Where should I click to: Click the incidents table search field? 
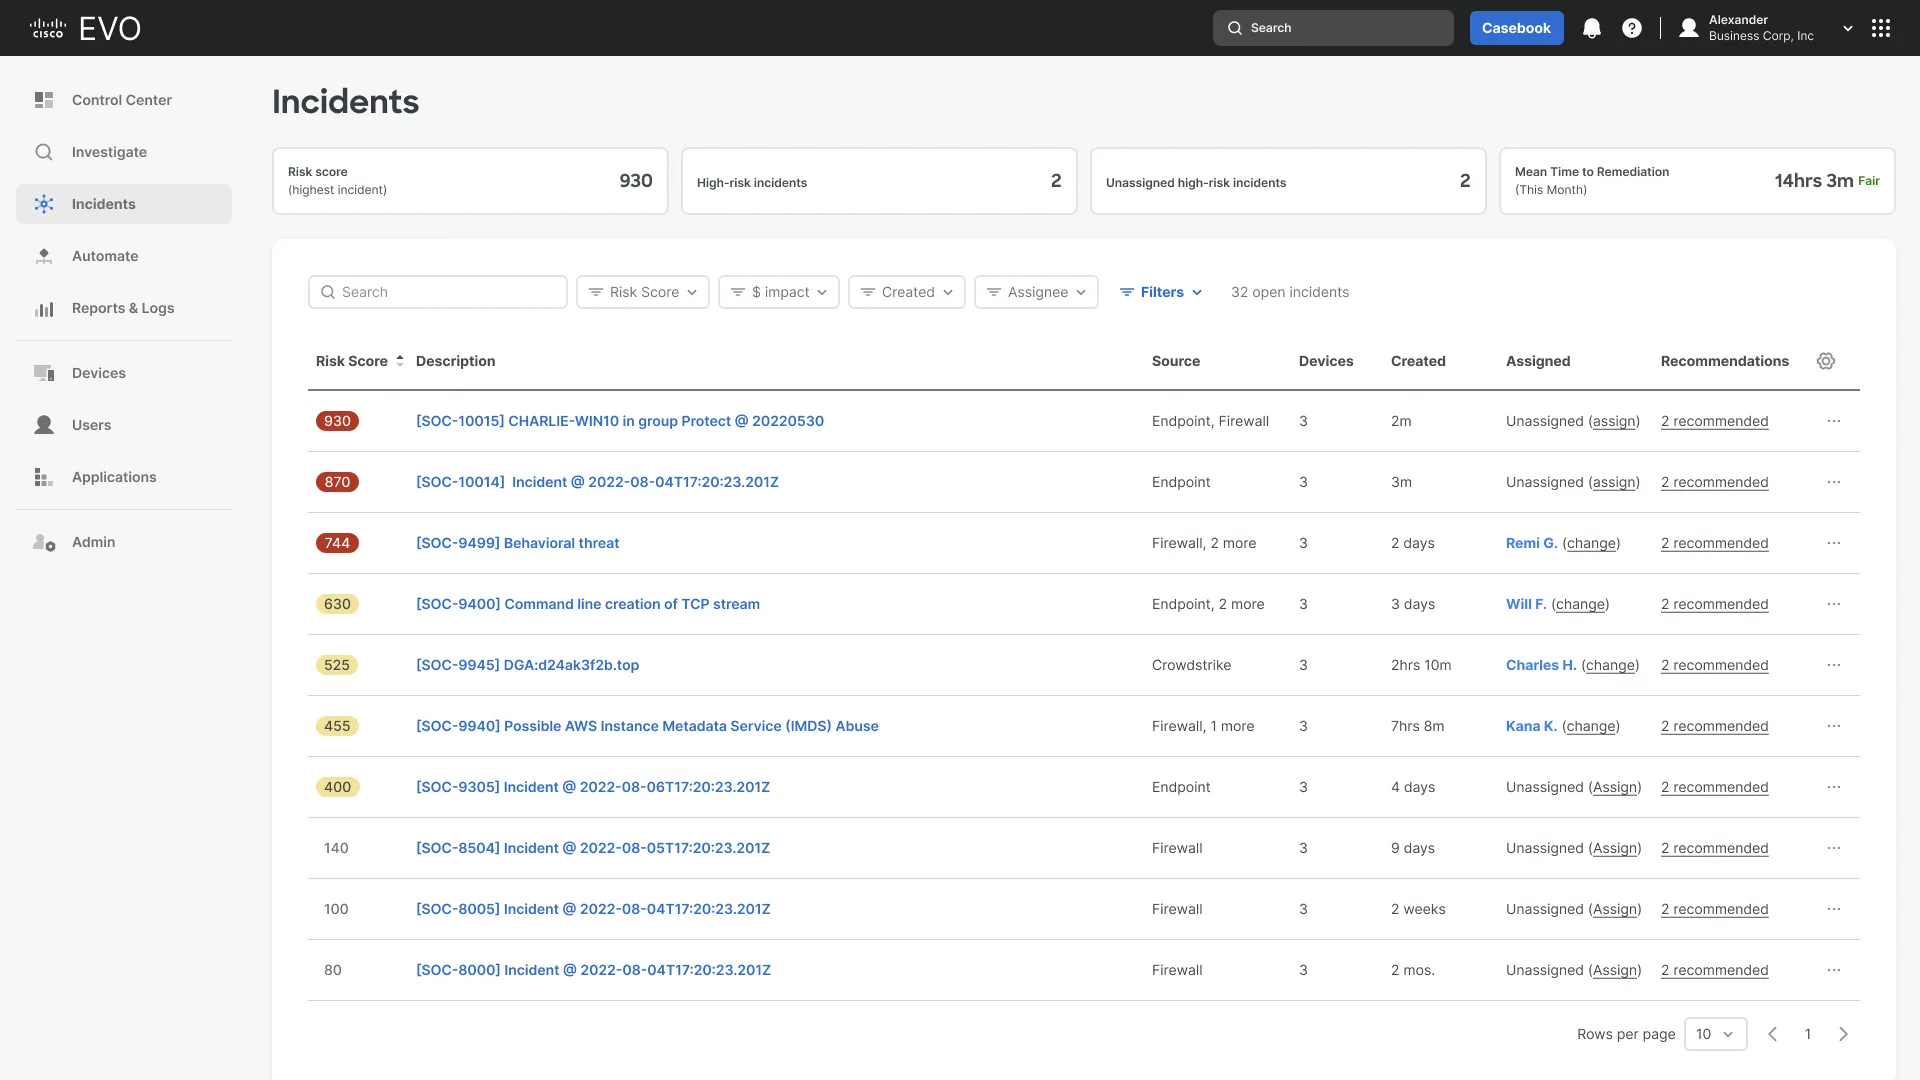(438, 292)
